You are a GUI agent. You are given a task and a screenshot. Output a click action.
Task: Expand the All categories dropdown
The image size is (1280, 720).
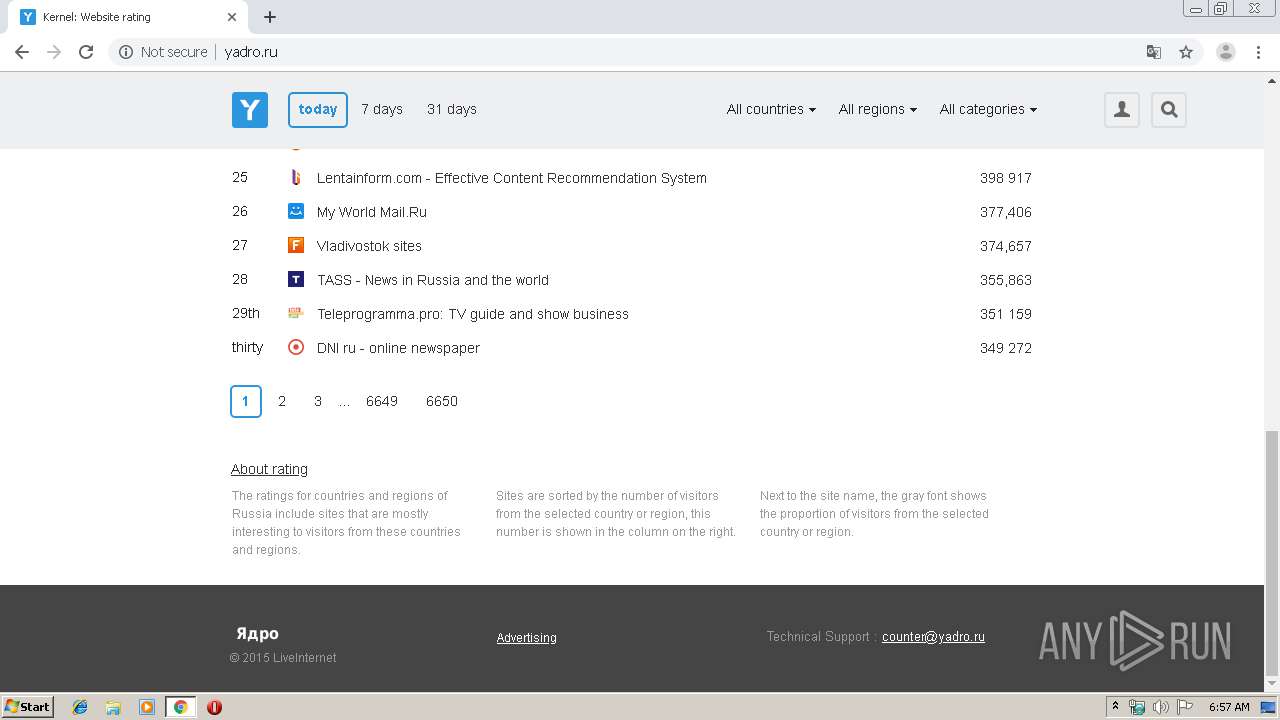coord(988,109)
